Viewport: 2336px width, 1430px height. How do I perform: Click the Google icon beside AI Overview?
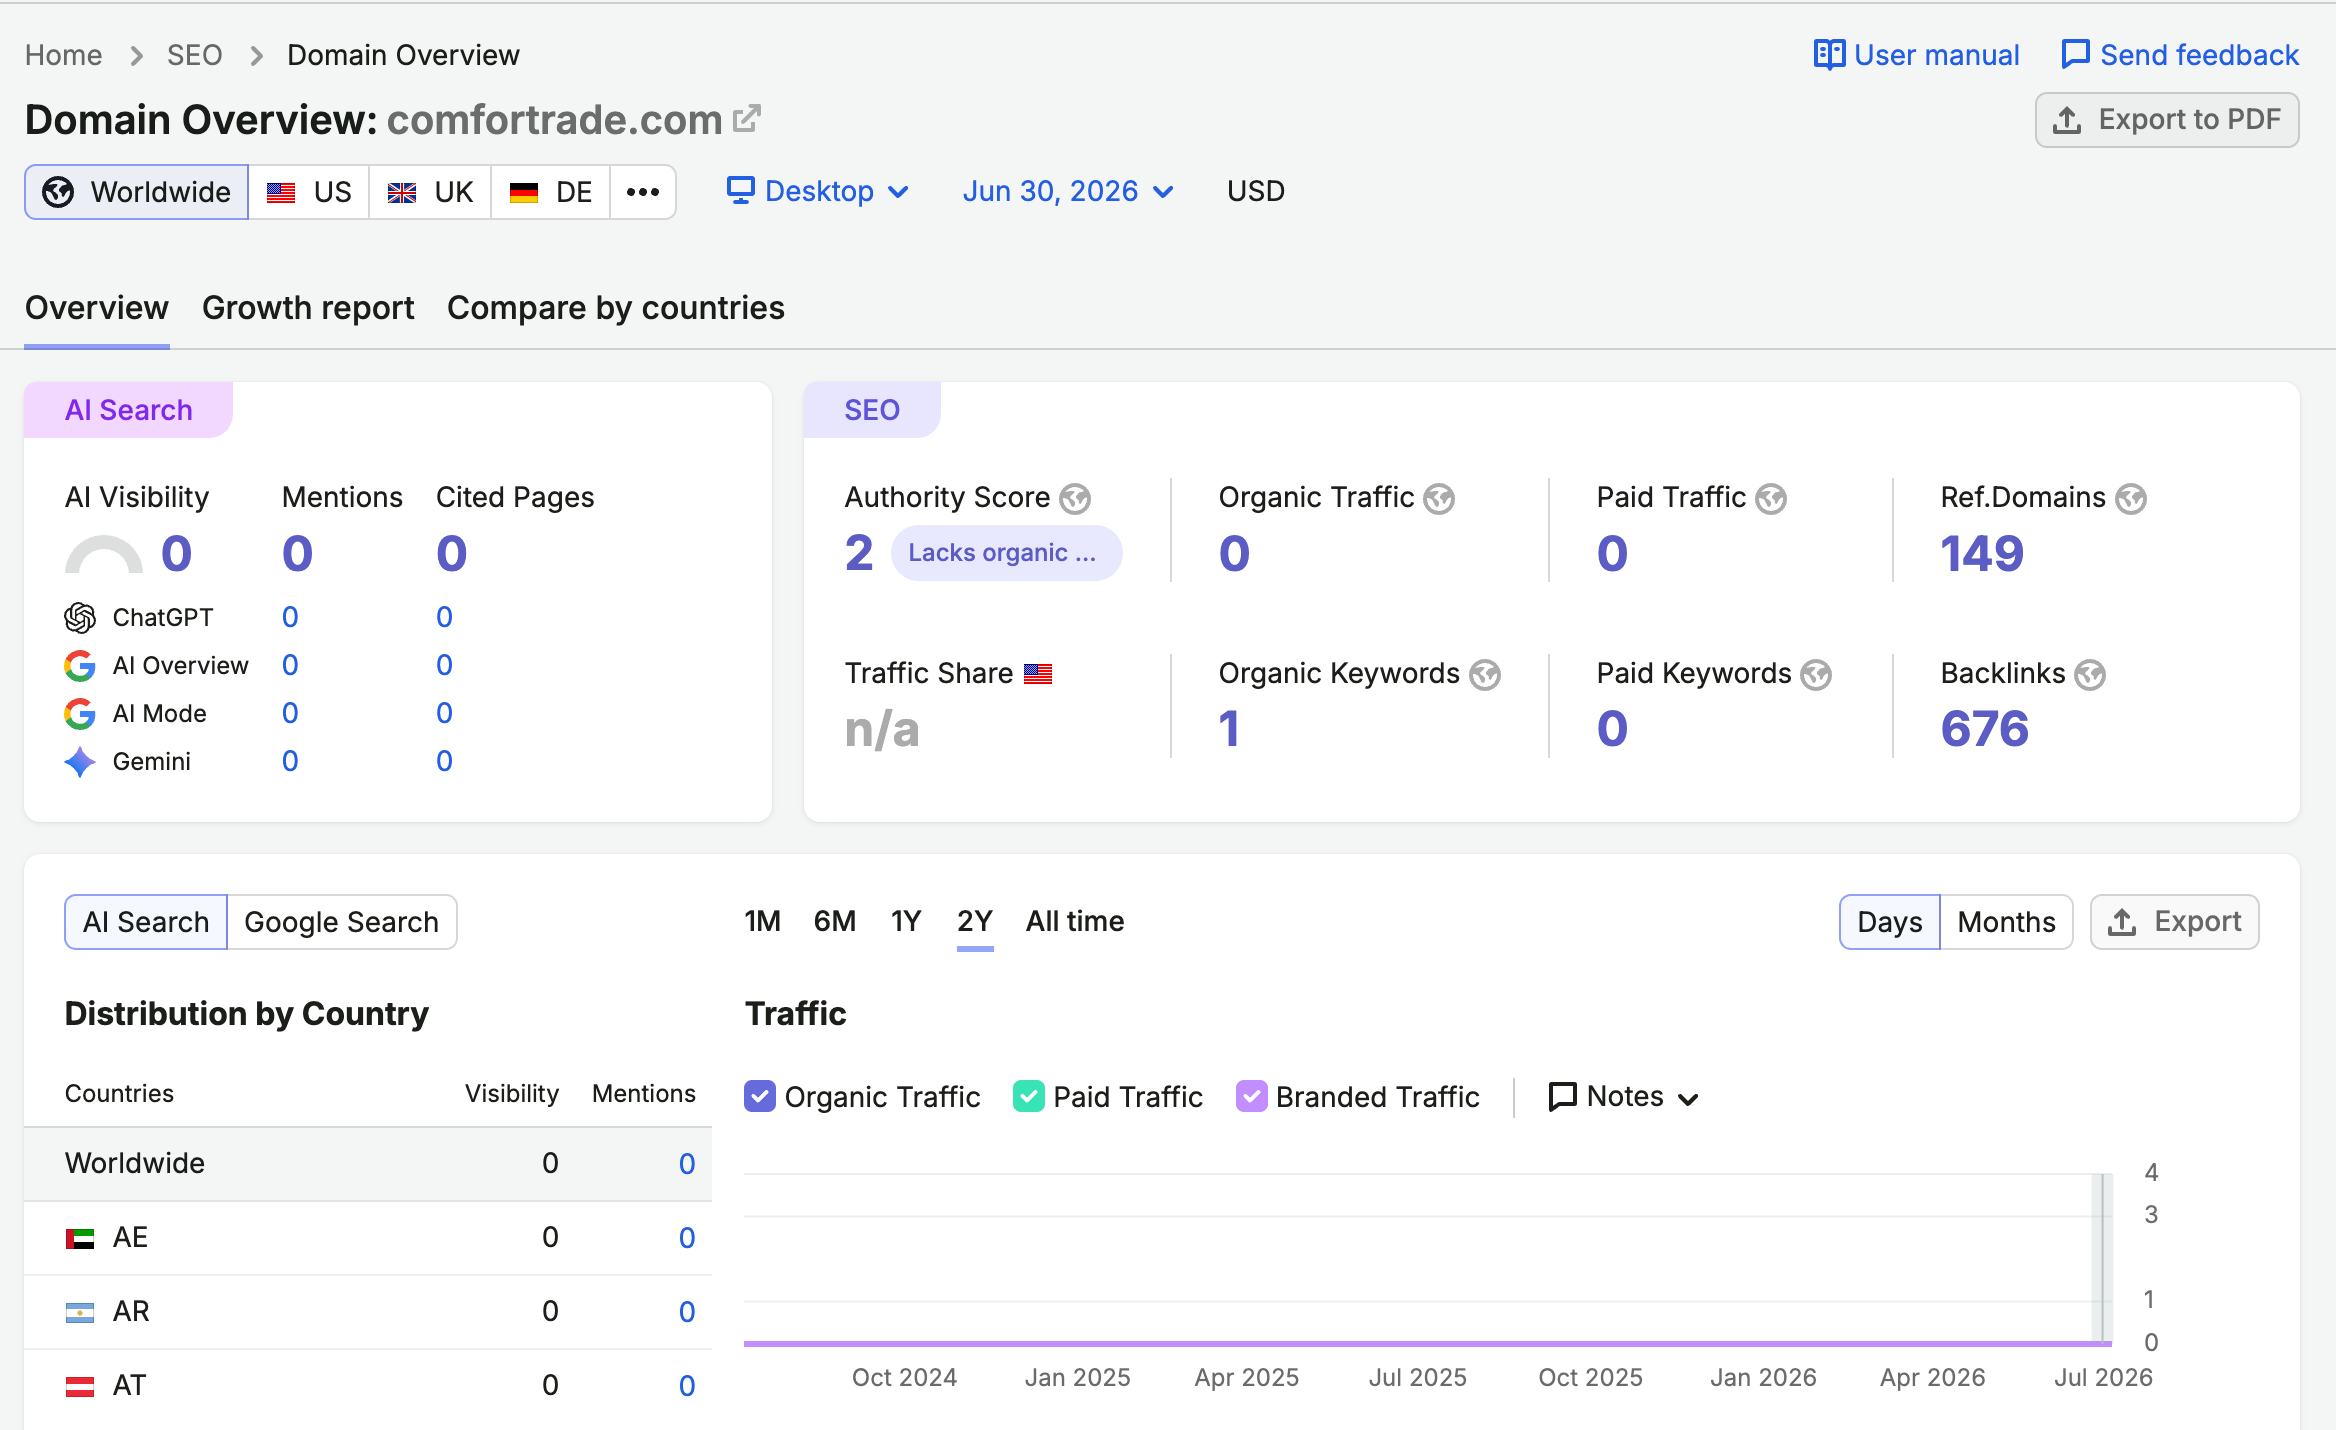(80, 666)
